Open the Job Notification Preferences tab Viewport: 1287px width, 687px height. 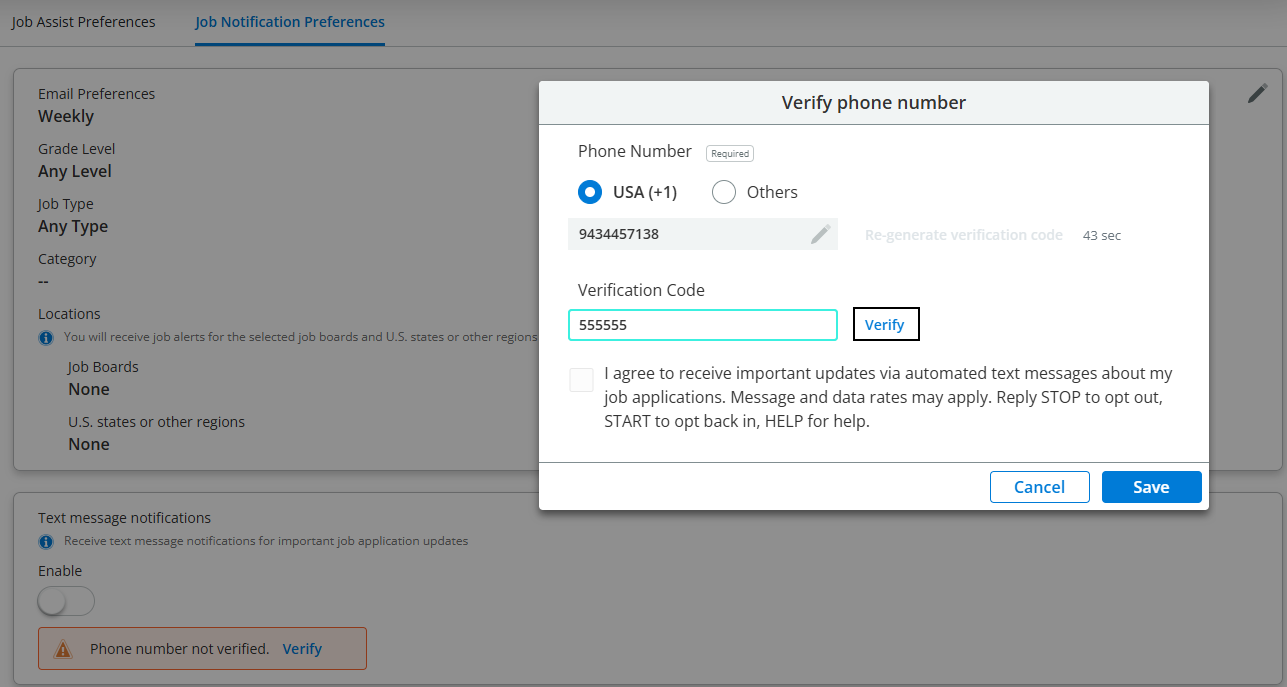click(290, 21)
